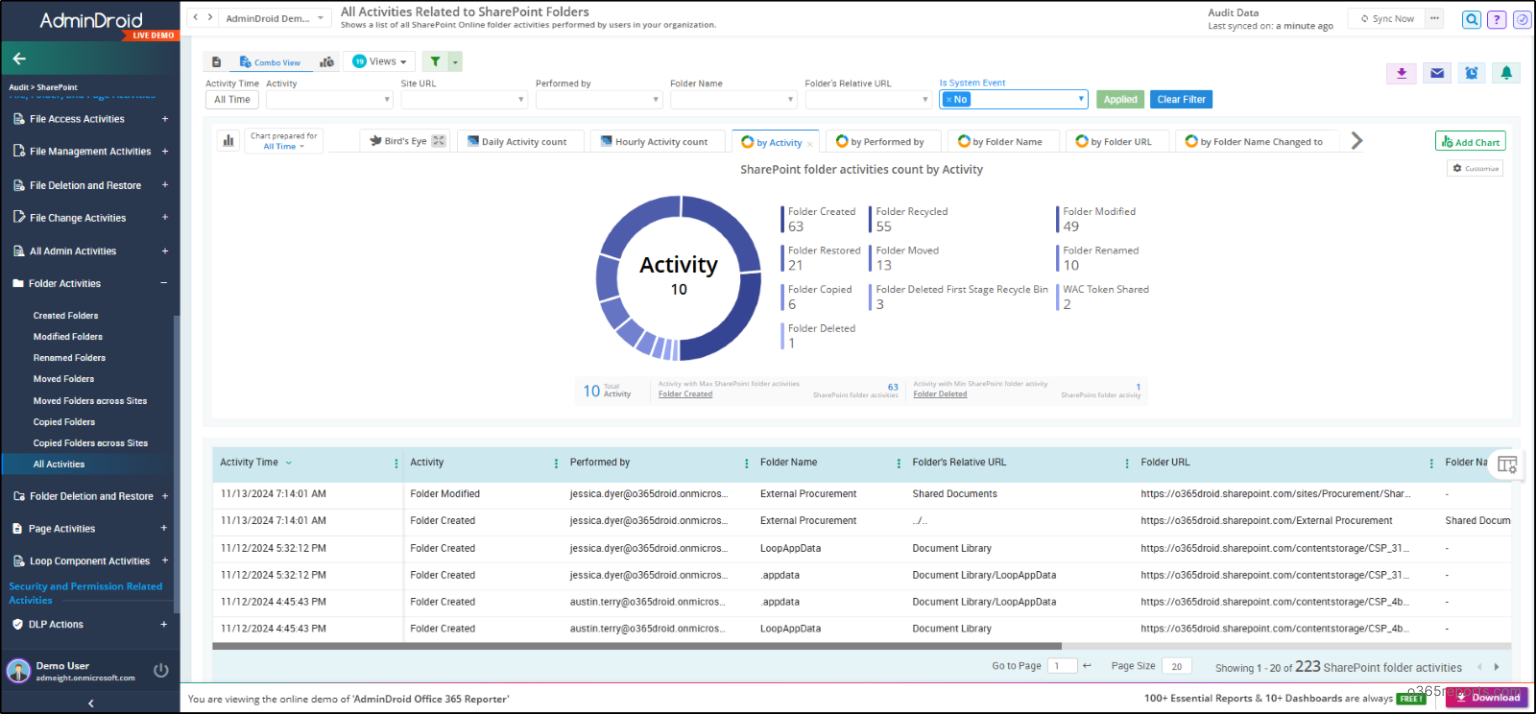Image resolution: width=1536 pixels, height=714 pixels.
Task: Open the Activity filter dropdown
Action: point(330,100)
